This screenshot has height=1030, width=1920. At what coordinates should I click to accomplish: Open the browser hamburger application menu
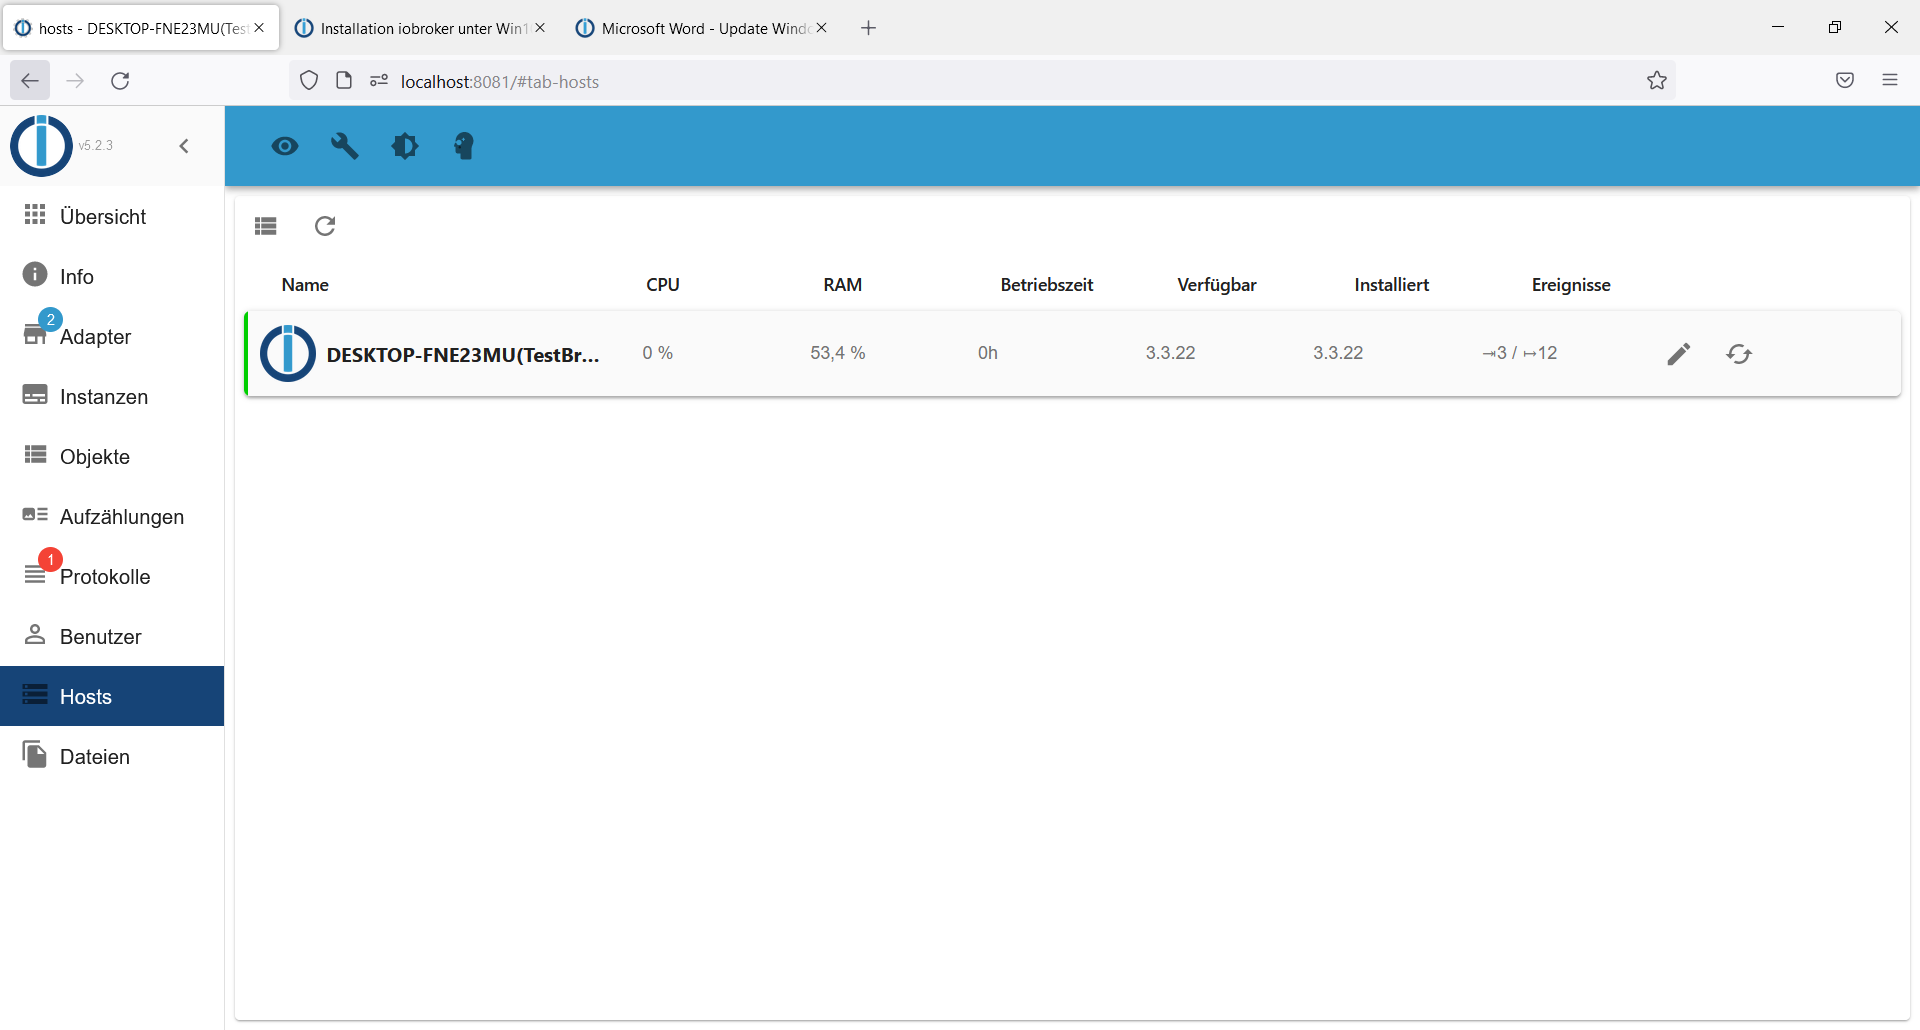coord(1890,81)
